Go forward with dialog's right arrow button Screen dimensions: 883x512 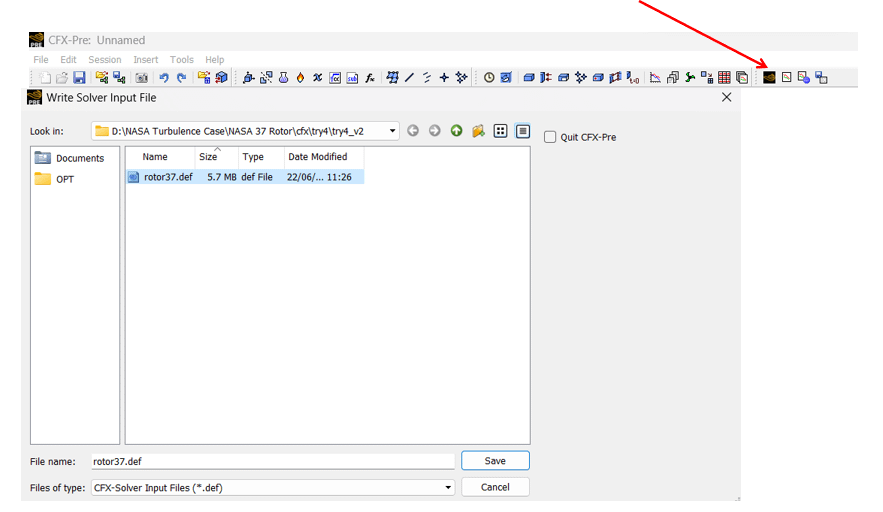tap(434, 131)
